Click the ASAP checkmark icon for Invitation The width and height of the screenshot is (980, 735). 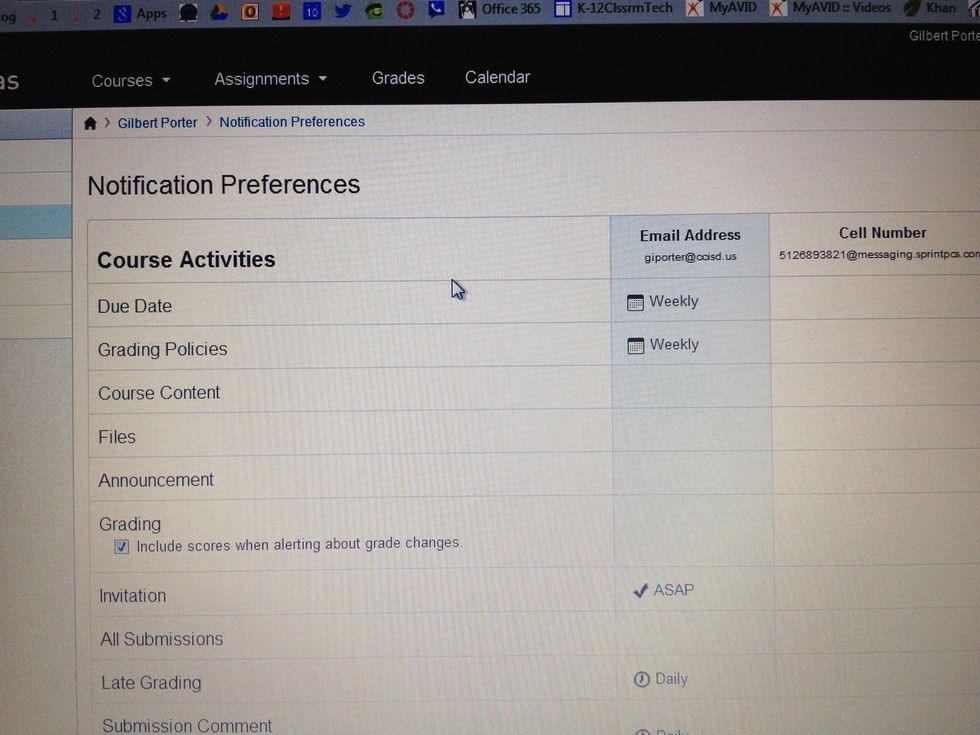coord(641,591)
